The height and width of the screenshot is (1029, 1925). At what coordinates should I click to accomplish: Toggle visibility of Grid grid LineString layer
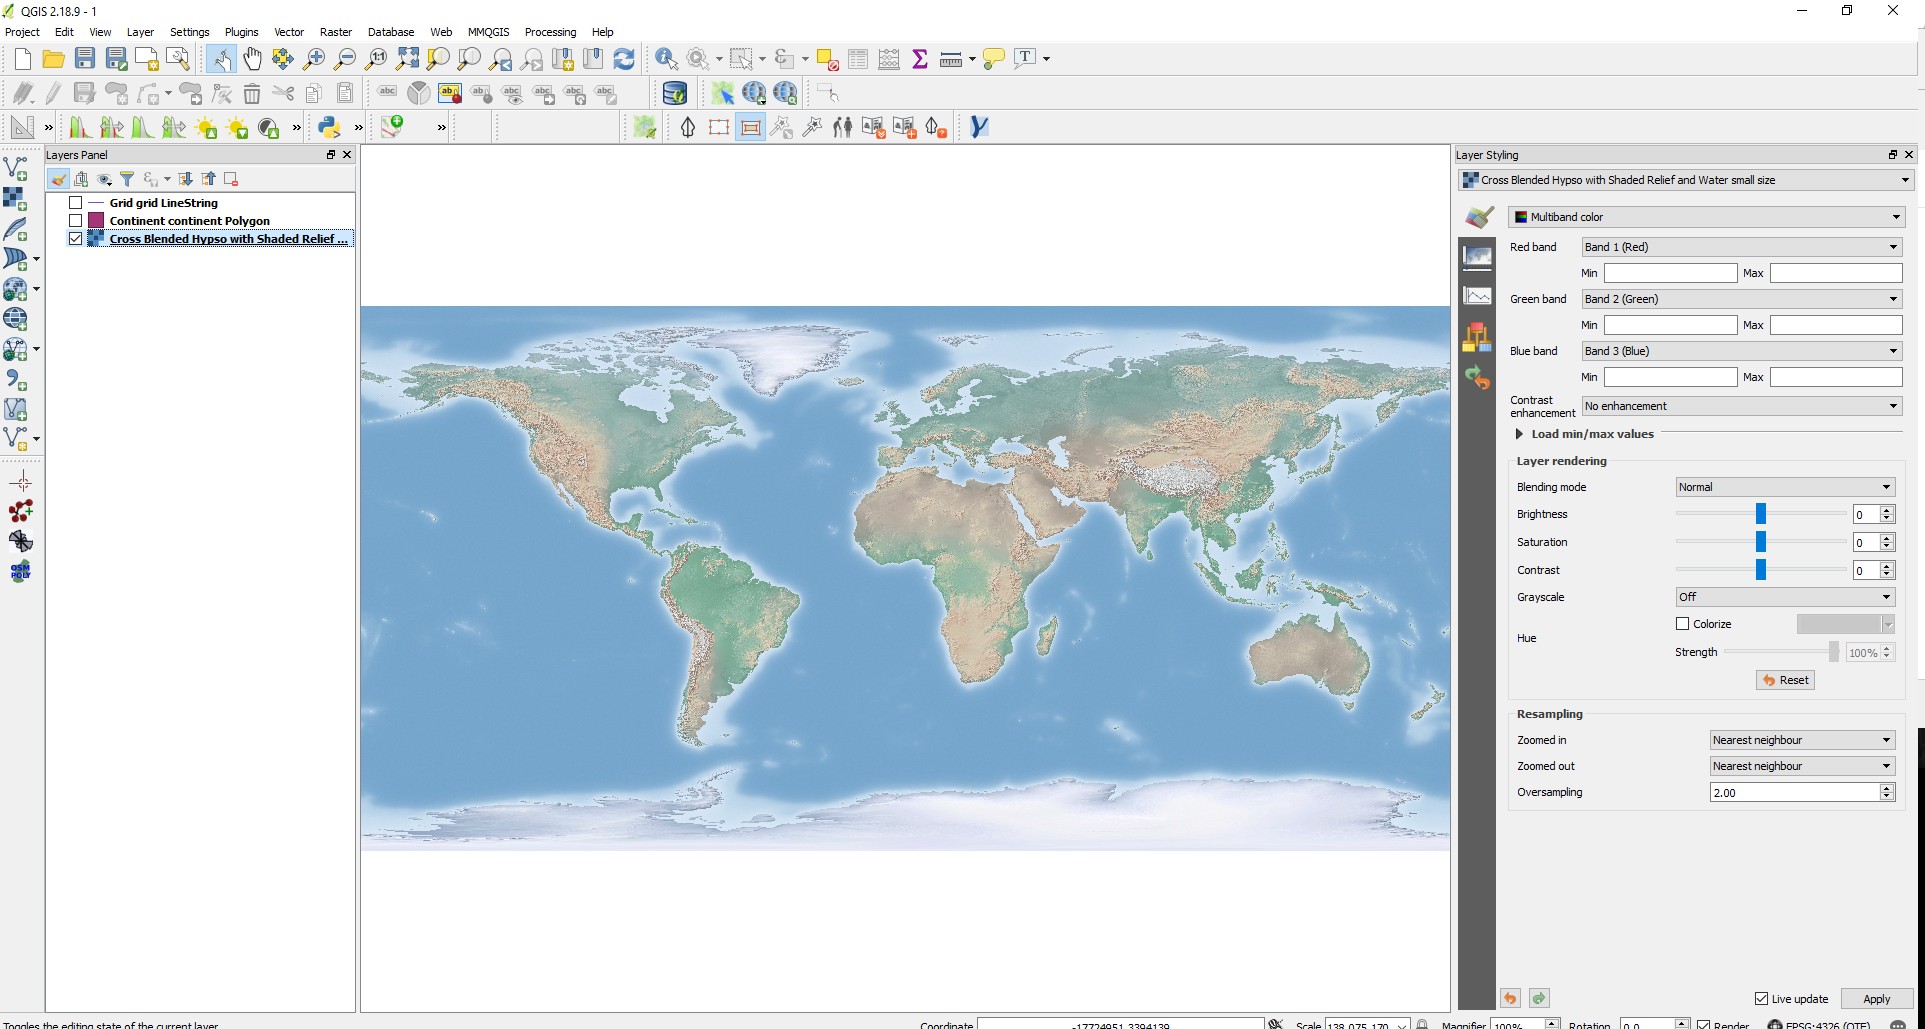75,203
